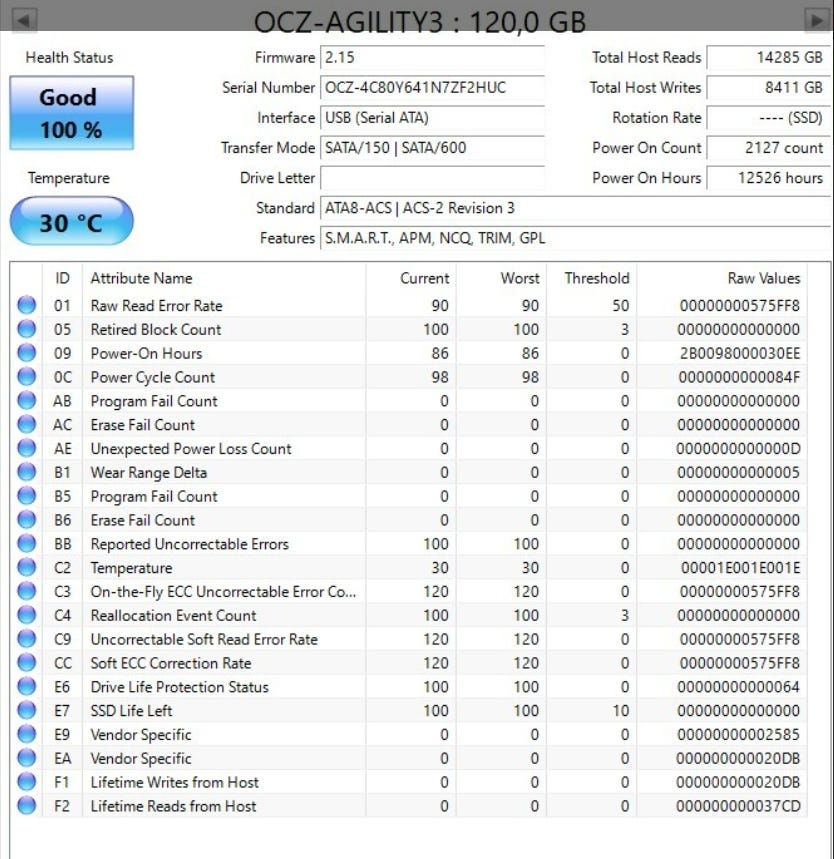Image resolution: width=834 pixels, height=859 pixels.
Task: Click the ID column header
Action: coord(62,278)
